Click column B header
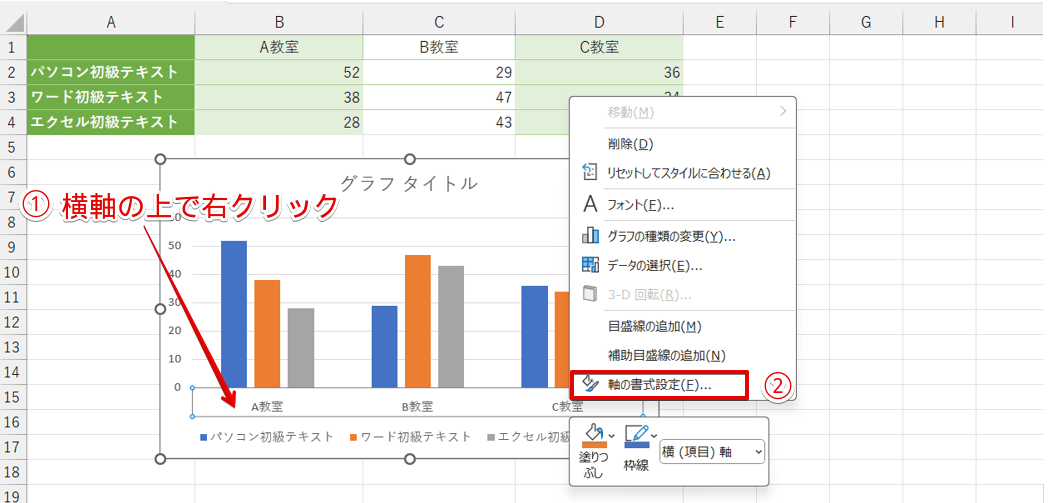This screenshot has width=1051, height=503. click(279, 21)
